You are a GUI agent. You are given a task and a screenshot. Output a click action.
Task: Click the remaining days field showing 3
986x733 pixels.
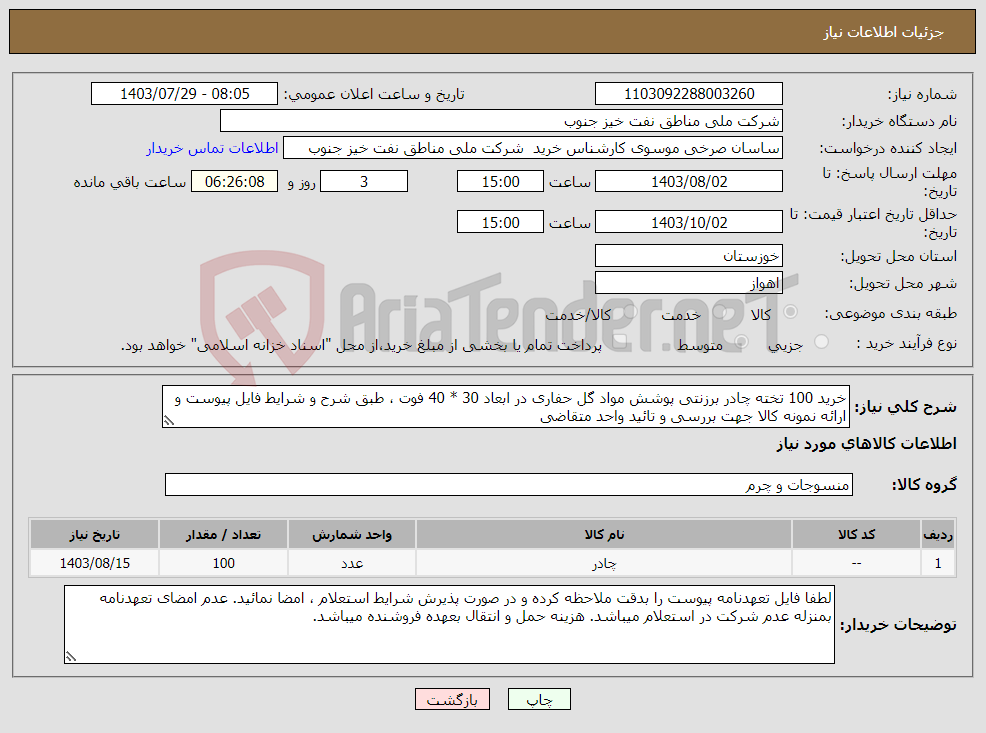coord(363,181)
